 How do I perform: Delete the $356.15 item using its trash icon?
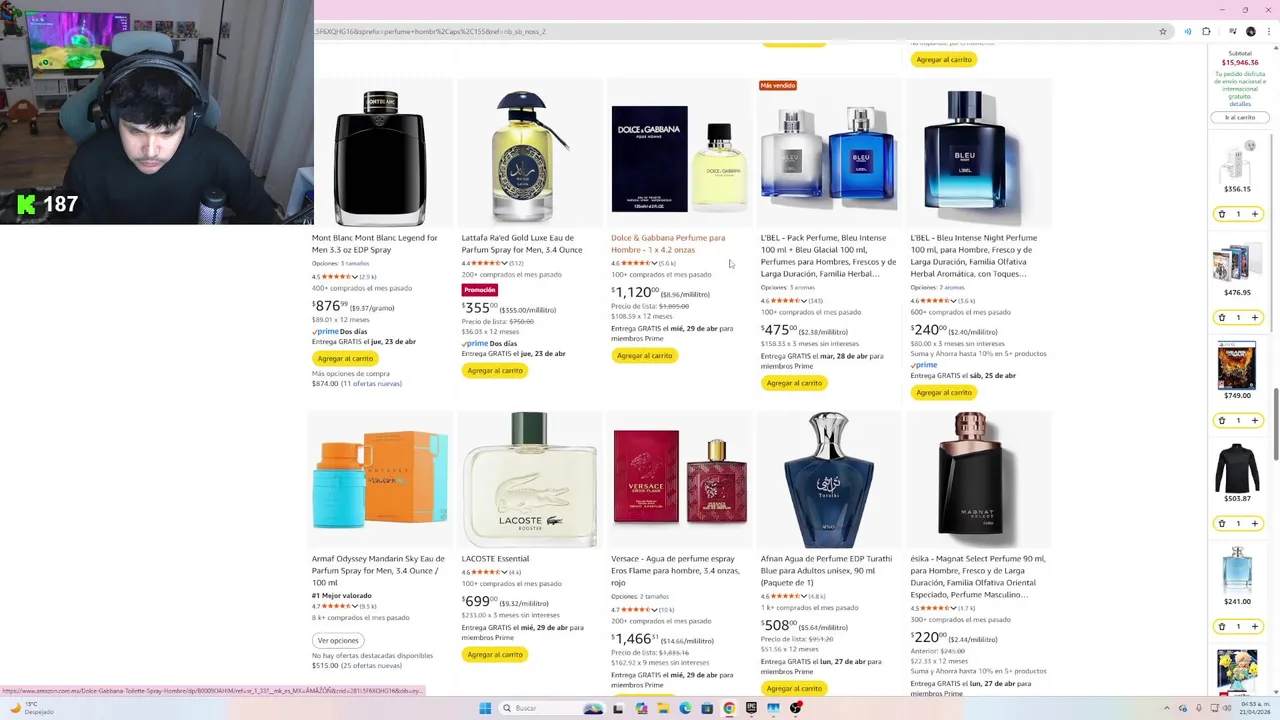click(x=1221, y=214)
